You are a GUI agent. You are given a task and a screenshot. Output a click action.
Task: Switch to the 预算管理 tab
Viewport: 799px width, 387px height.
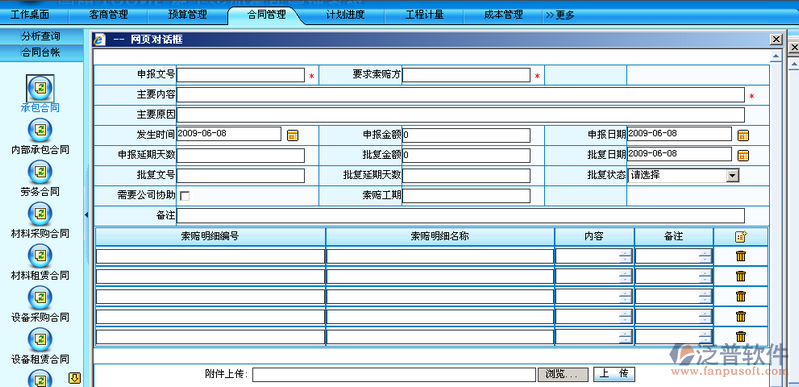point(188,15)
